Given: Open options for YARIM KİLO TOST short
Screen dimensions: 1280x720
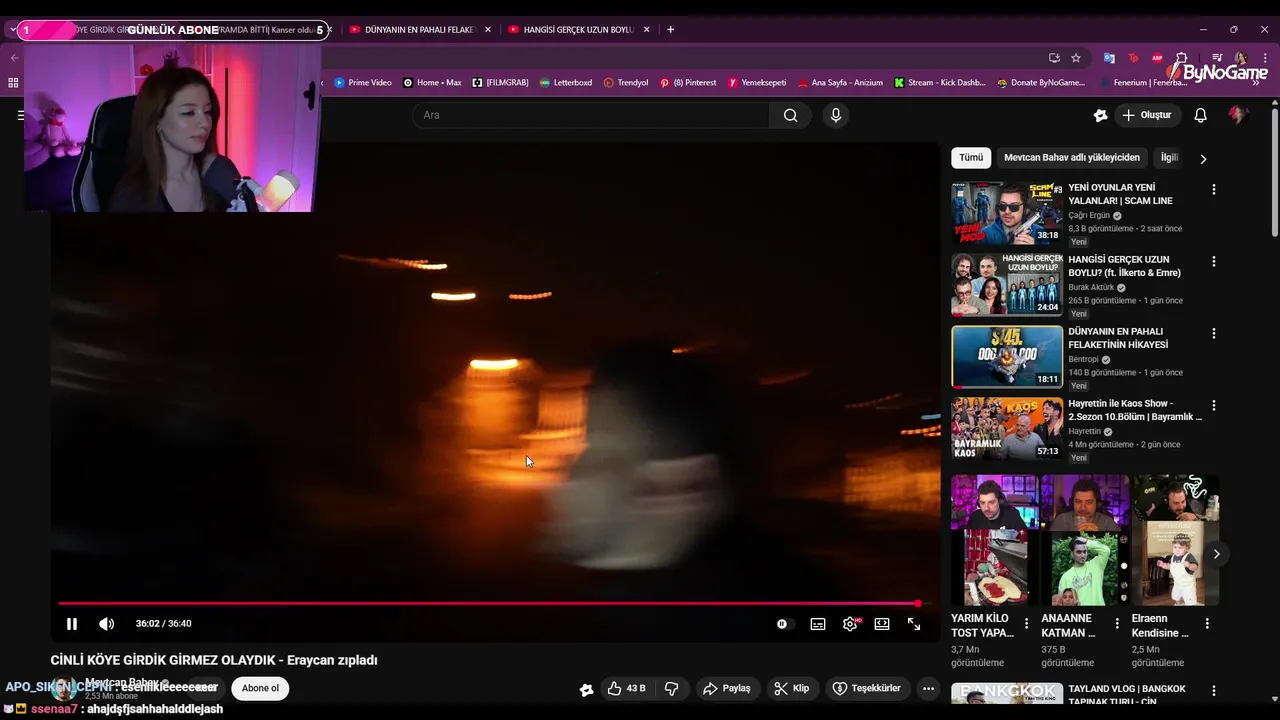Looking at the screenshot, I should (x=1026, y=623).
